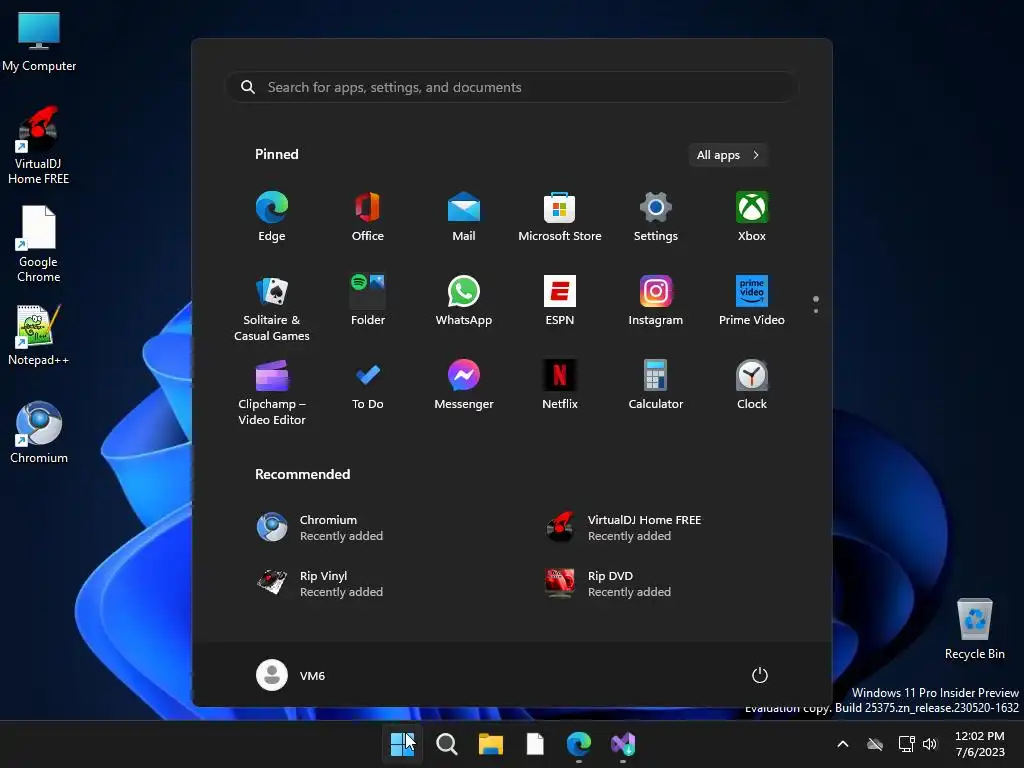The image size is (1024, 768).
Task: Launch Netflix
Action: (x=560, y=385)
